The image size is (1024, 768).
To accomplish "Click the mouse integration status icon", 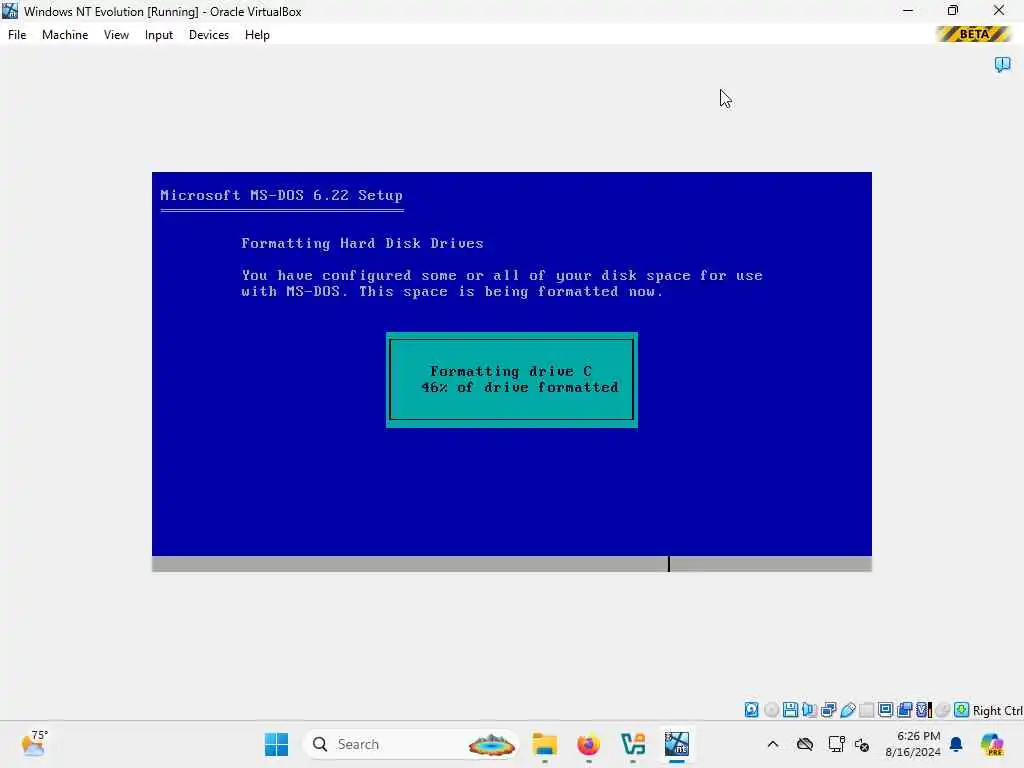I will (942, 710).
